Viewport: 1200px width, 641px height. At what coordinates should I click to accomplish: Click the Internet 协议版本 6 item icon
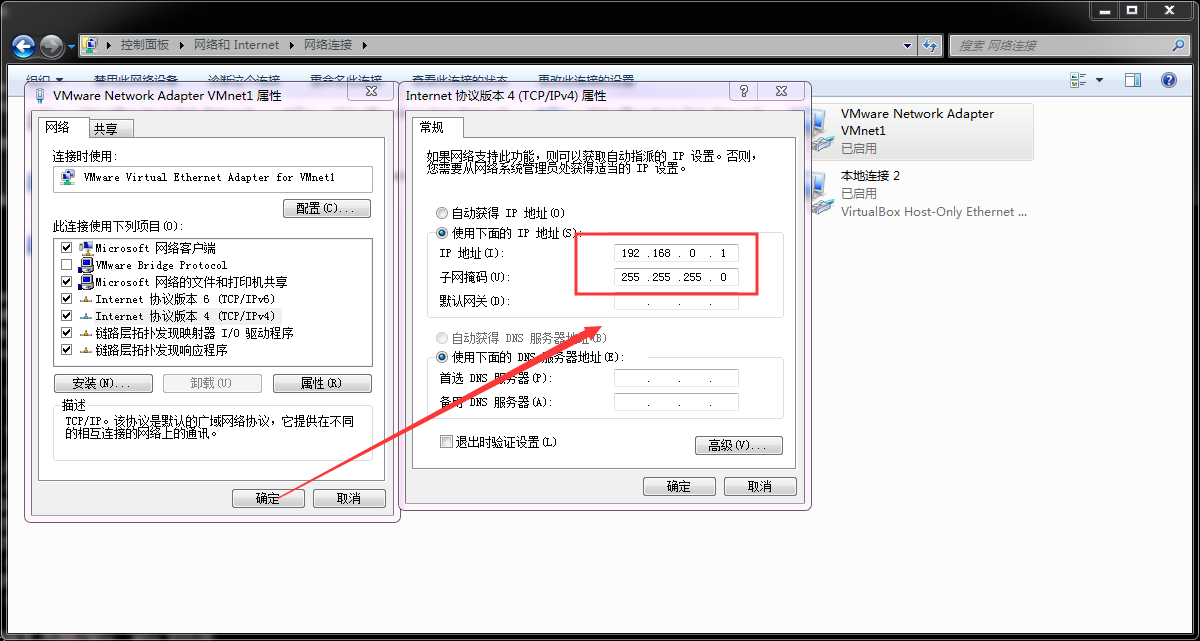[86, 299]
